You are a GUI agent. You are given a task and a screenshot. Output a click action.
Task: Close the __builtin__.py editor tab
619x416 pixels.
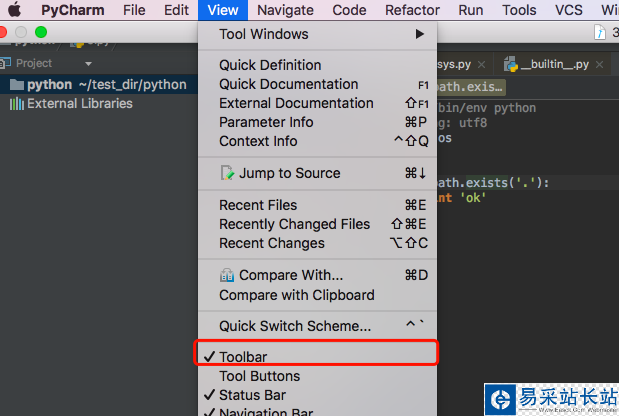598,65
